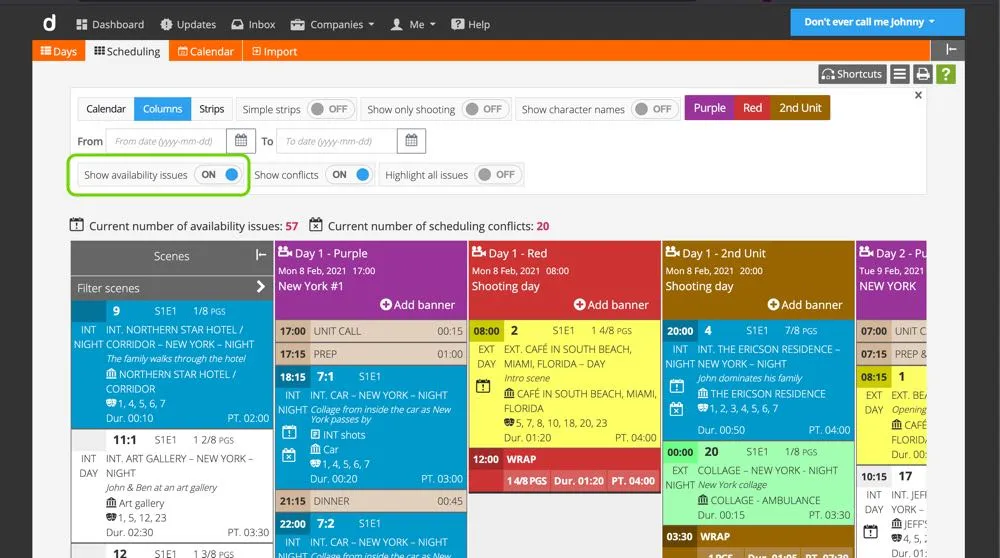This screenshot has height=558, width=1000.
Task: Click availability issue icon on scene 17
Action: 871,531
